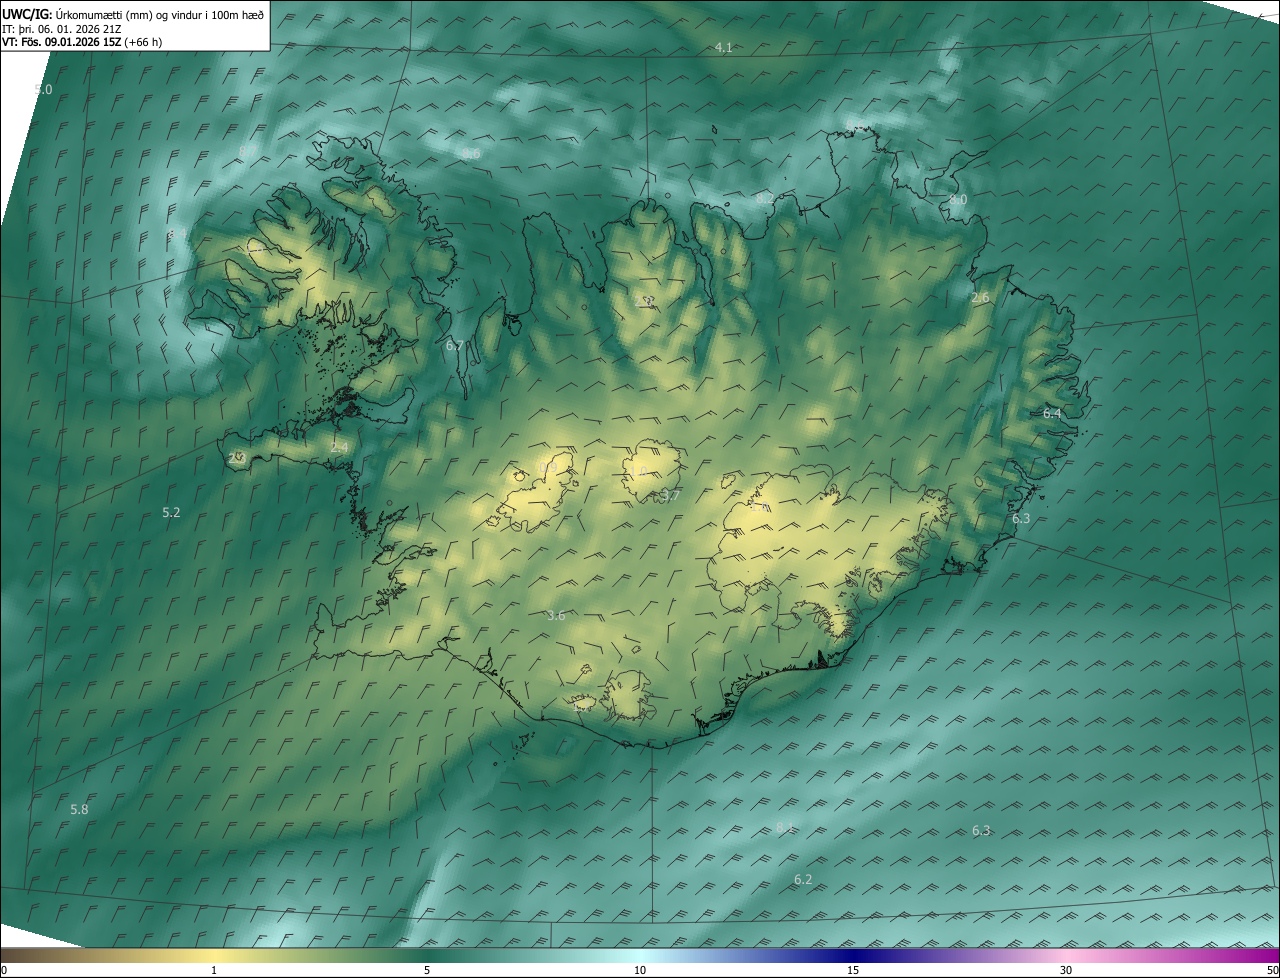The image size is (1280, 978).
Task: Click the map value '5.0'
Action: point(43,90)
